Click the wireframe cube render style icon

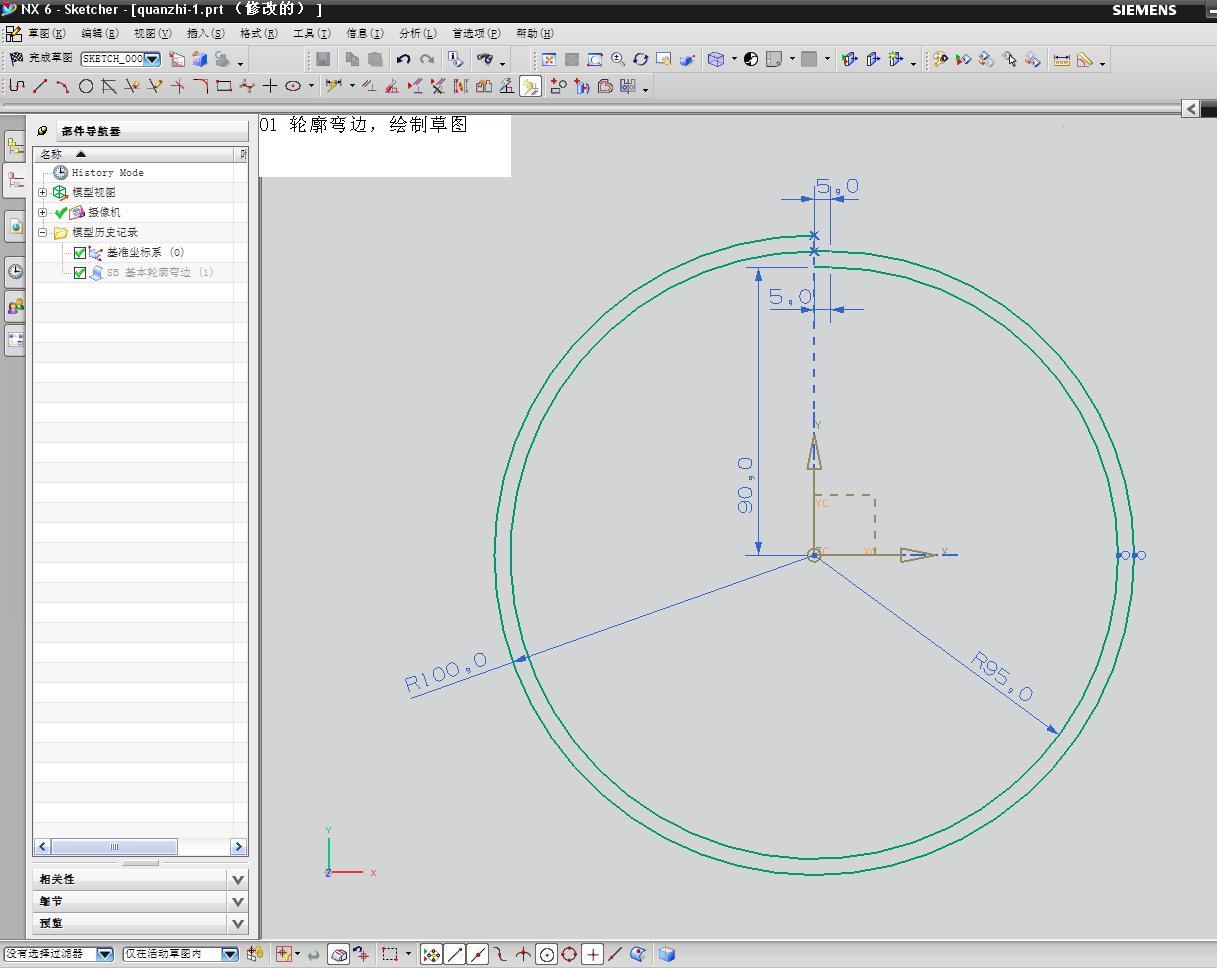coord(716,60)
